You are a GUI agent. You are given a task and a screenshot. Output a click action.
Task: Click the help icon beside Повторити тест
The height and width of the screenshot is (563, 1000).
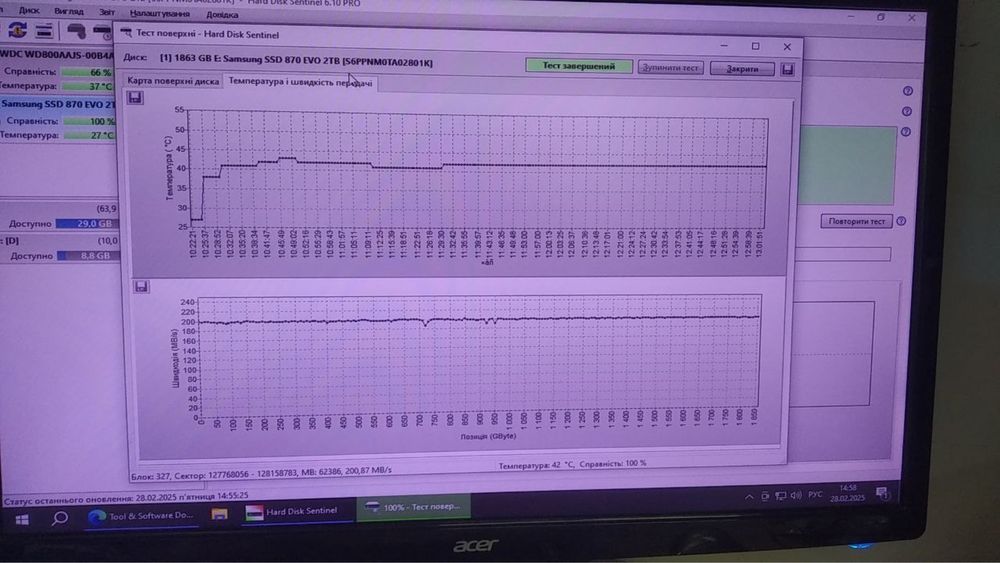tap(901, 221)
